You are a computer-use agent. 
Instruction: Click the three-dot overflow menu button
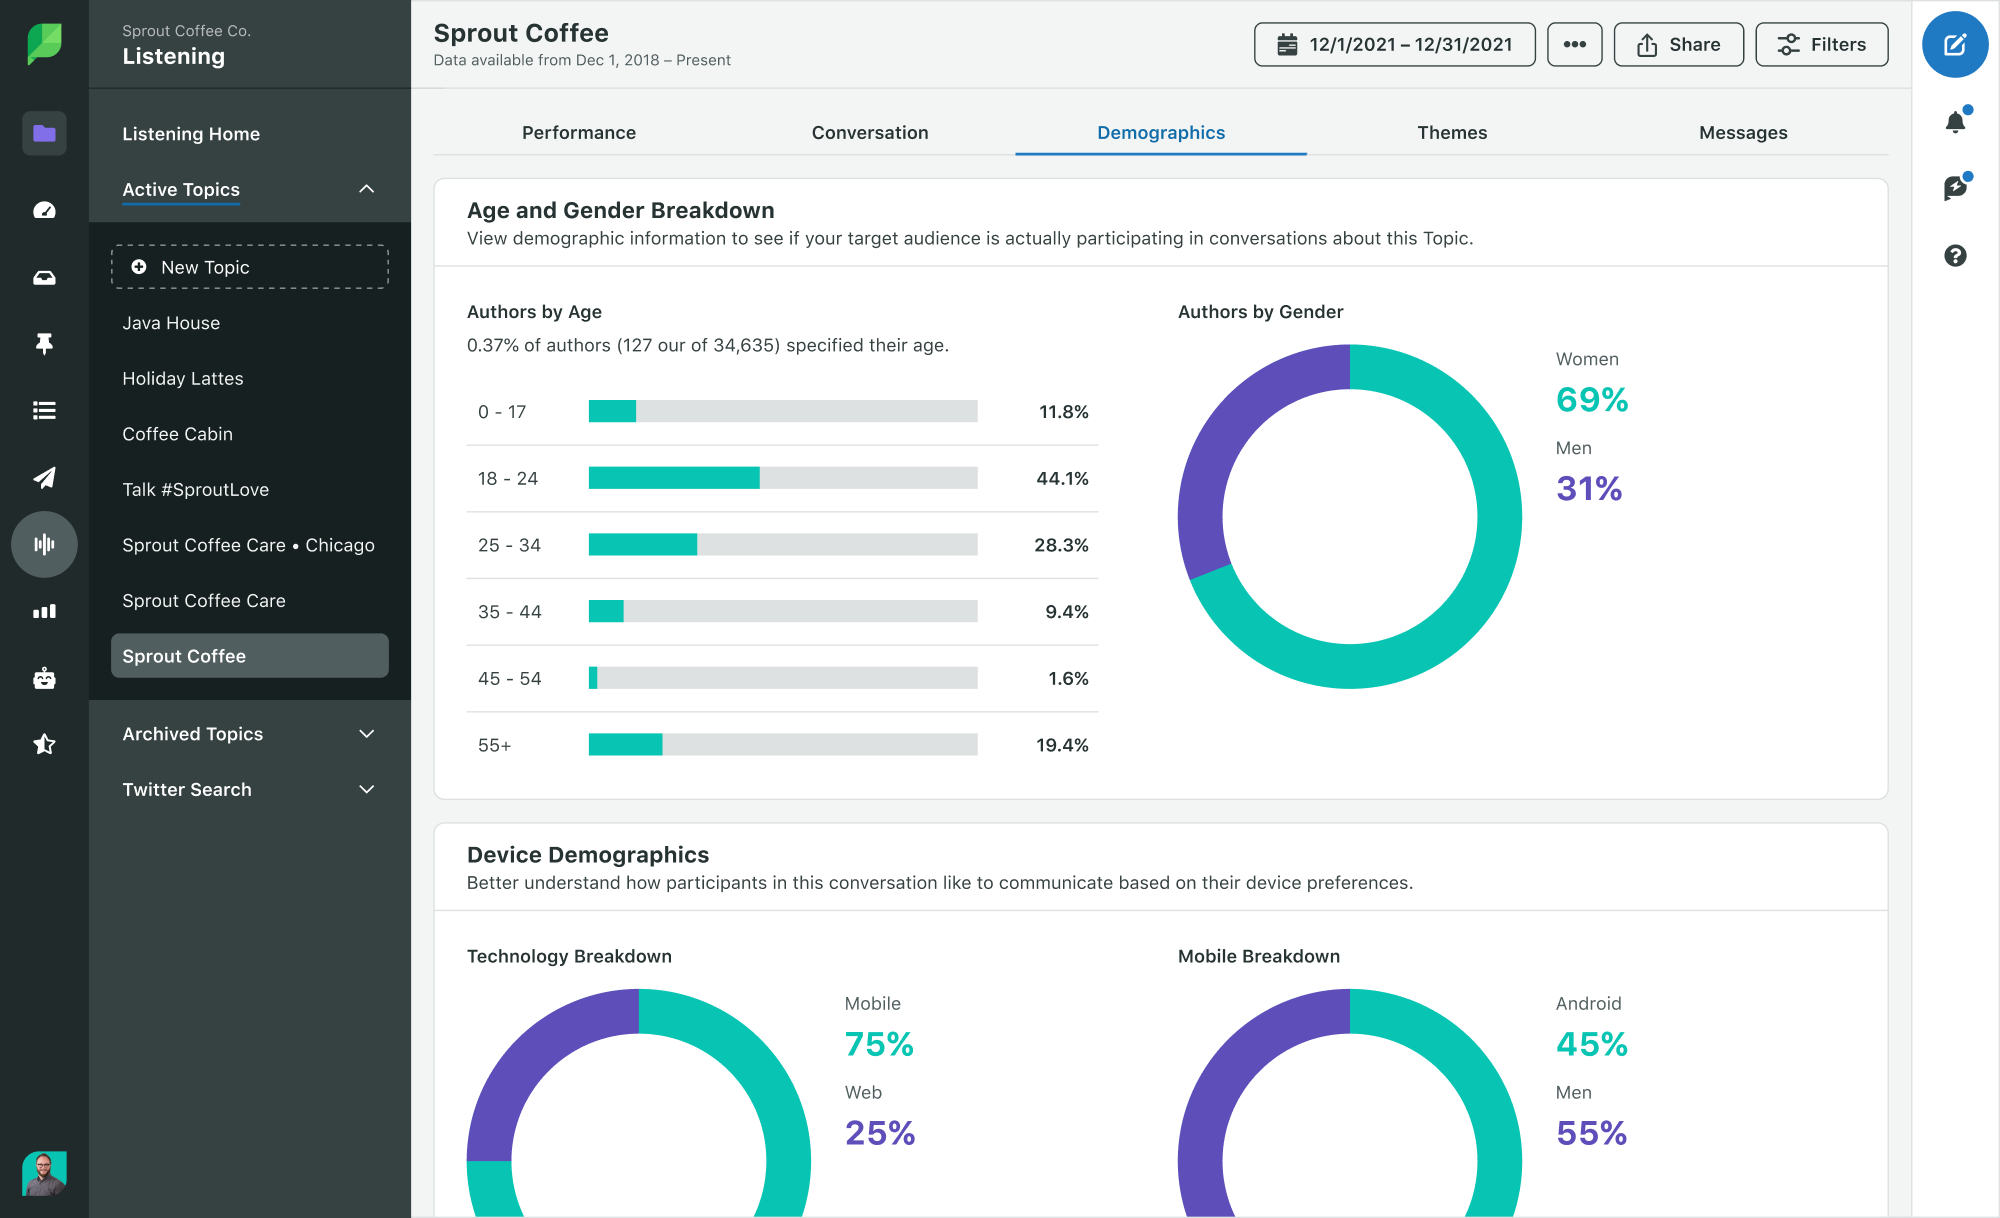pos(1574,44)
